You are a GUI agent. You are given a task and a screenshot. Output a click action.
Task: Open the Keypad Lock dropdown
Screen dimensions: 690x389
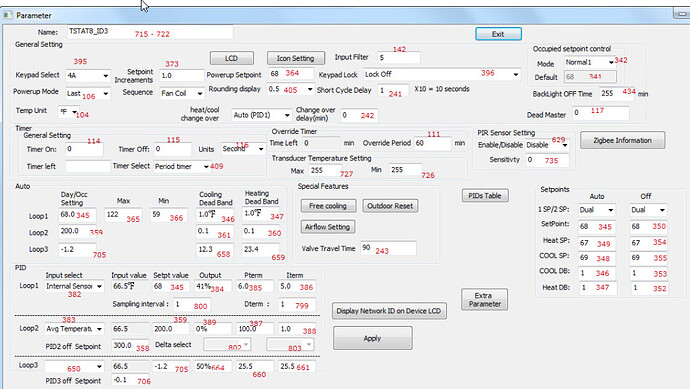[x=442, y=74]
